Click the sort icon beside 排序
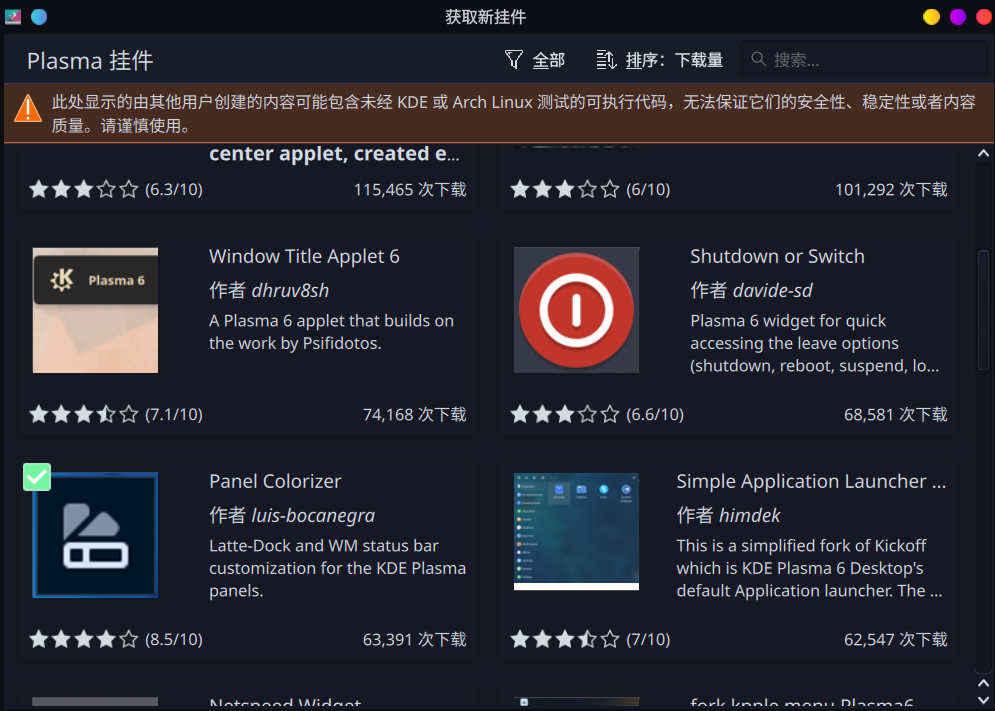995x711 pixels. click(x=605, y=60)
